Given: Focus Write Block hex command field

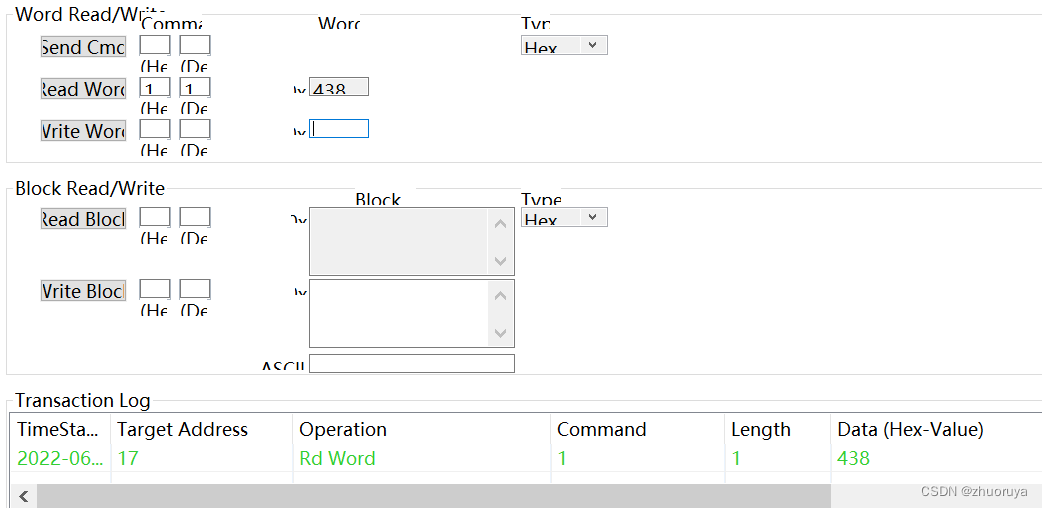Looking at the screenshot, I should (155, 289).
